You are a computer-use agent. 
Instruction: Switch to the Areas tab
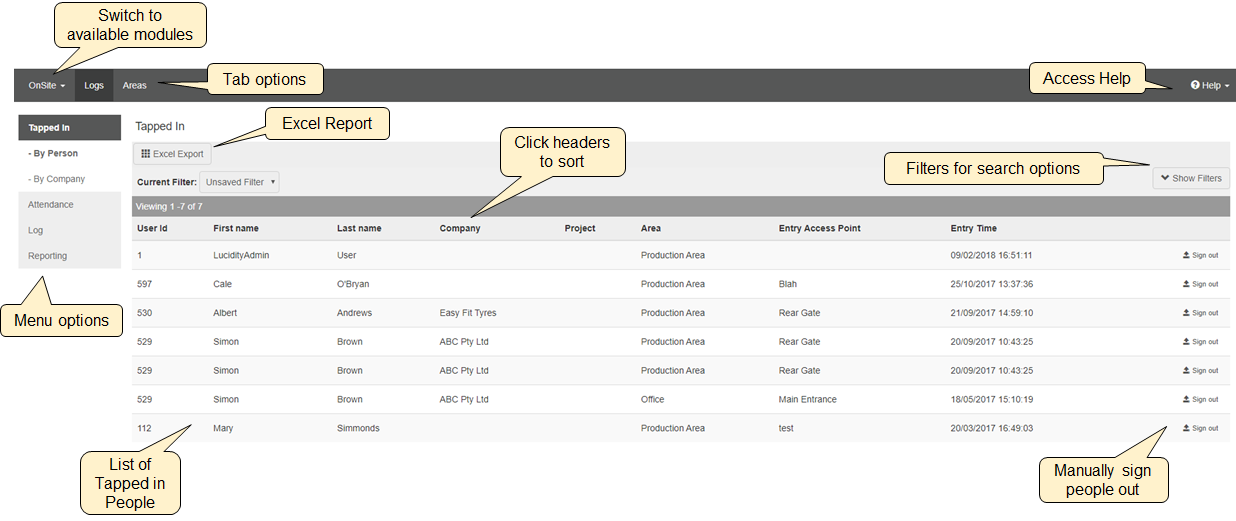tap(135, 86)
